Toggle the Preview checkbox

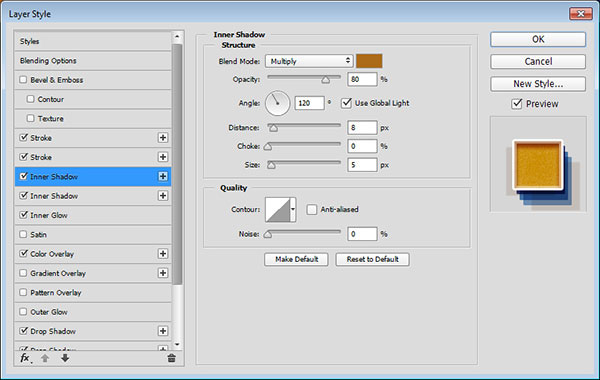[517, 104]
